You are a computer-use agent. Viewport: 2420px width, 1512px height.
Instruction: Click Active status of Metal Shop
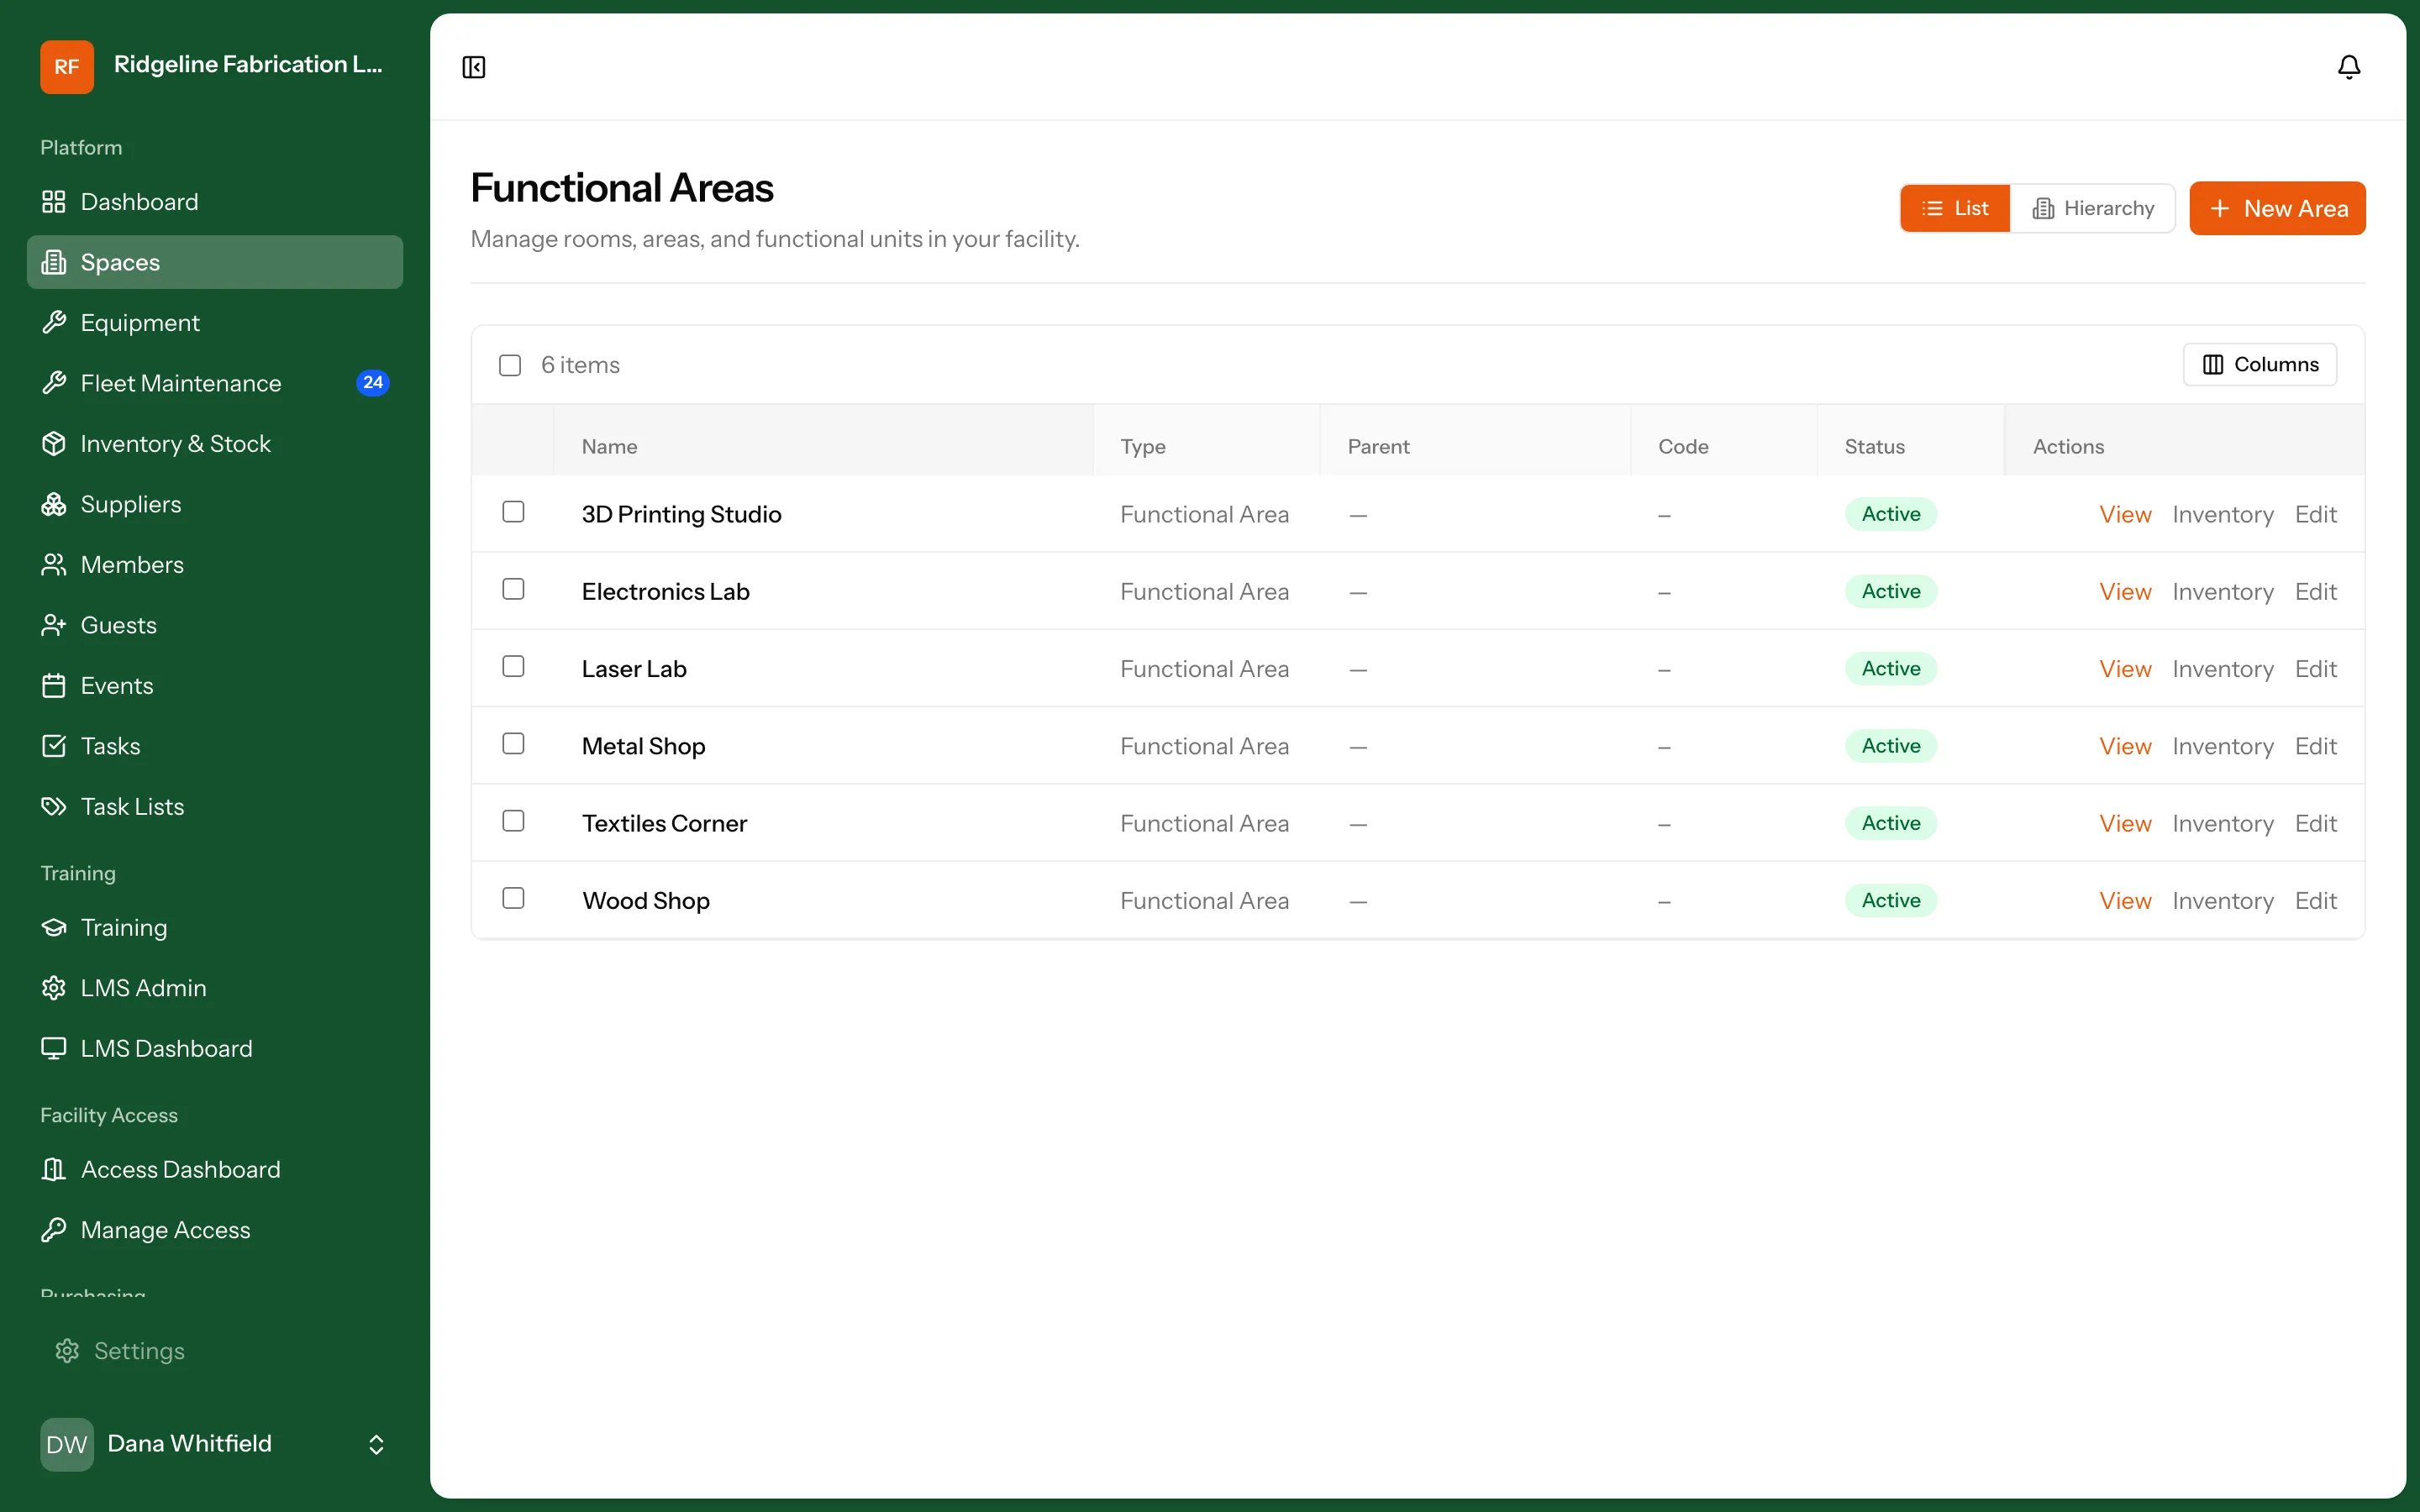click(x=1890, y=746)
